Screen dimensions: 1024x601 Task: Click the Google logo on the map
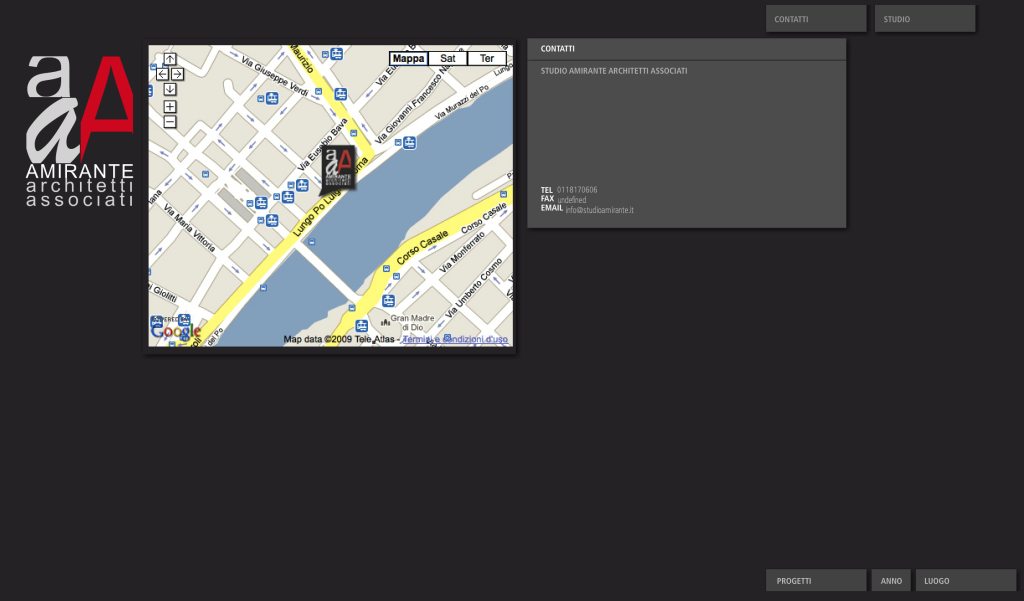pos(175,330)
